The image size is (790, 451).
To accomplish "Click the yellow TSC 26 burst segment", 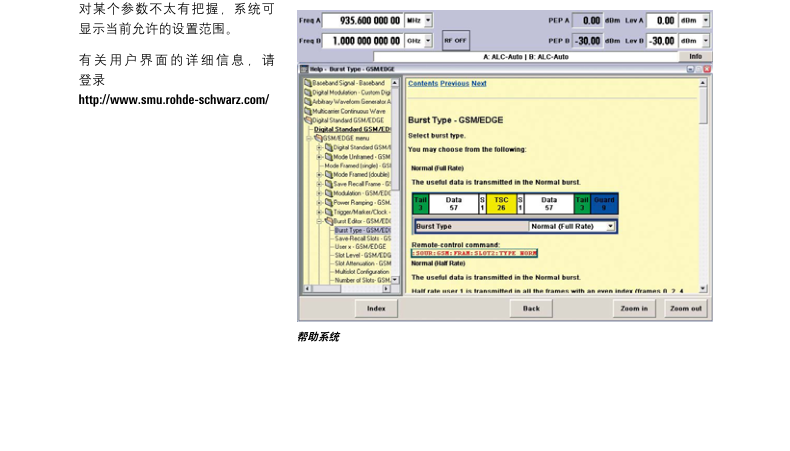I will (x=501, y=204).
